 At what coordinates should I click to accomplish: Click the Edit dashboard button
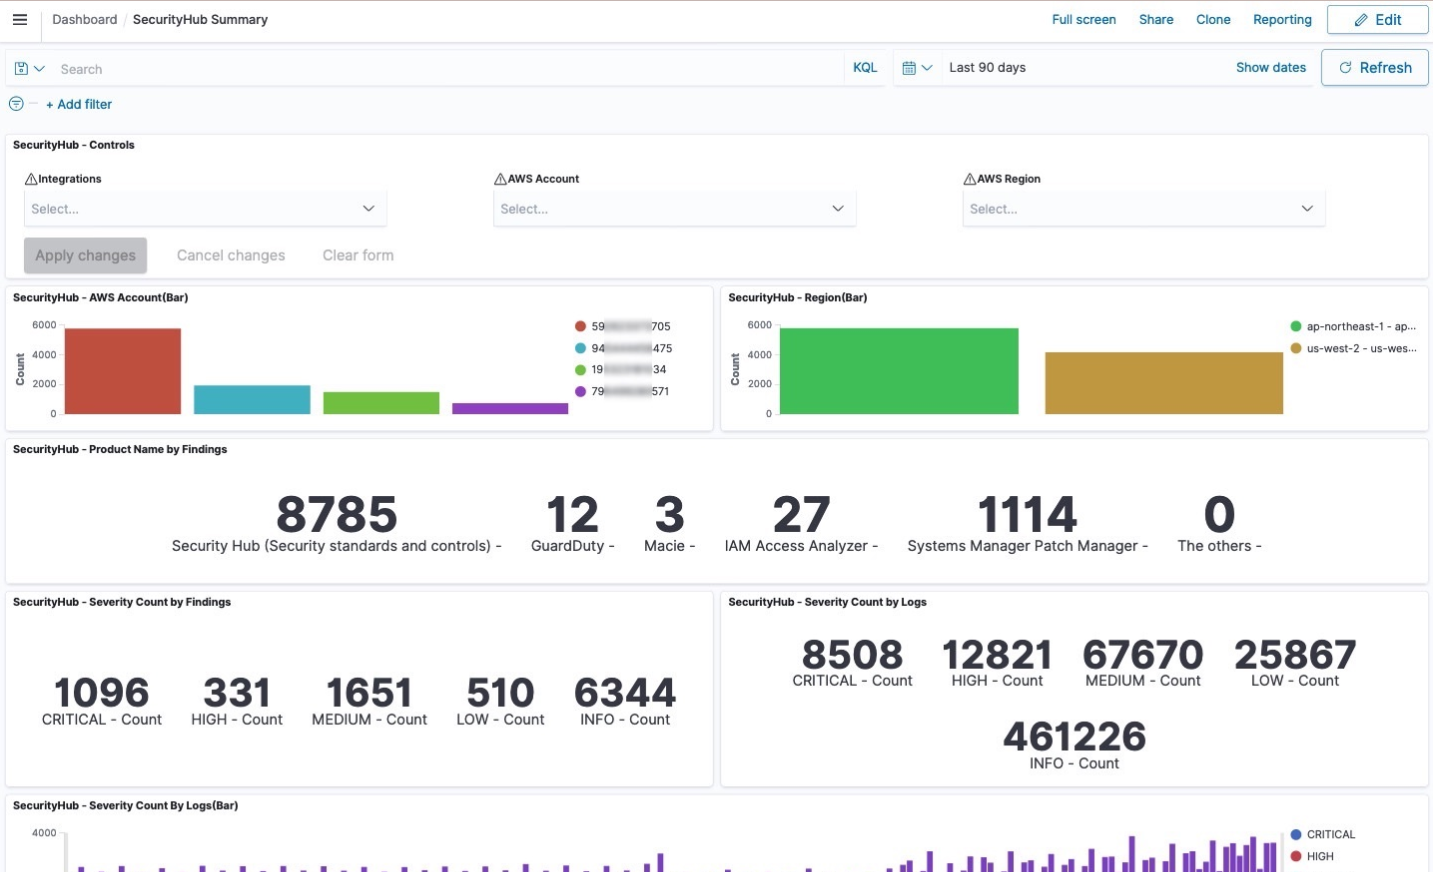coord(1377,20)
